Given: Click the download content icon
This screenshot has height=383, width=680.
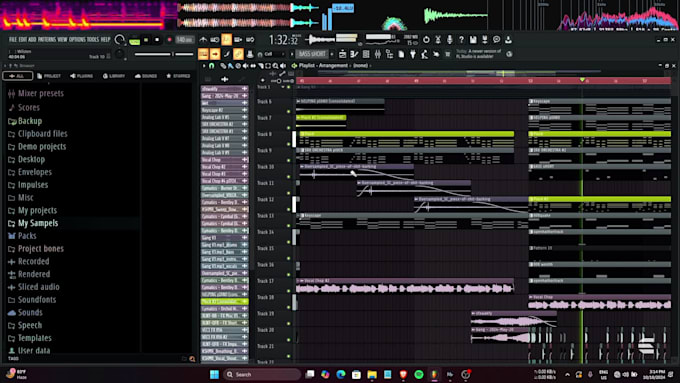Looking at the screenshot, I should click(508, 40).
